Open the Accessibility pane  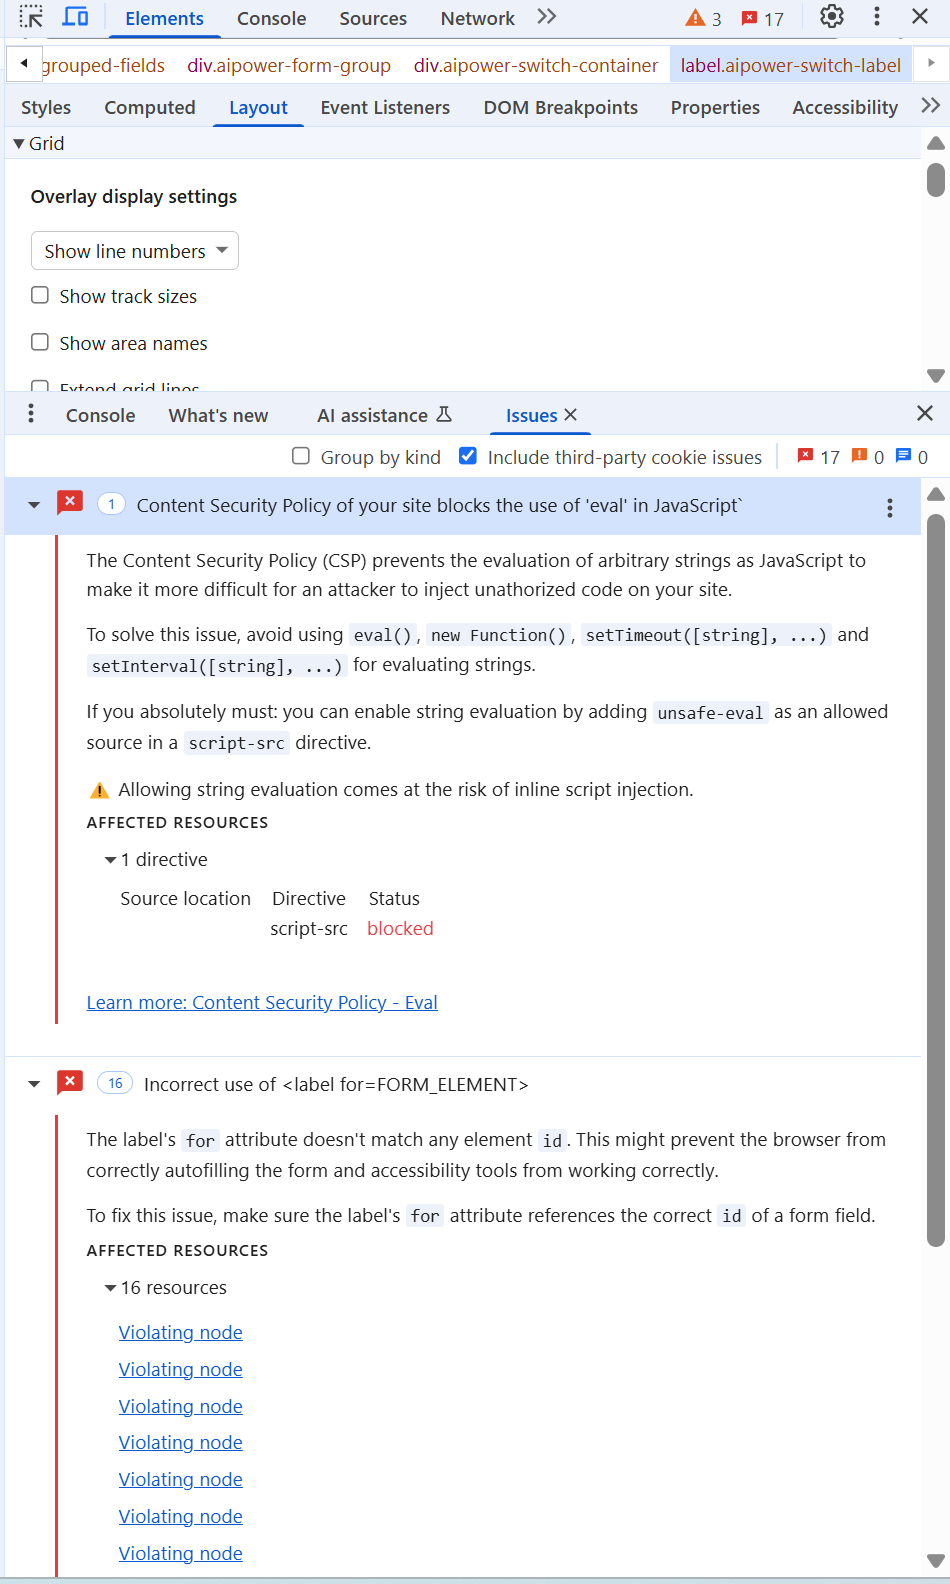pyautogui.click(x=845, y=107)
